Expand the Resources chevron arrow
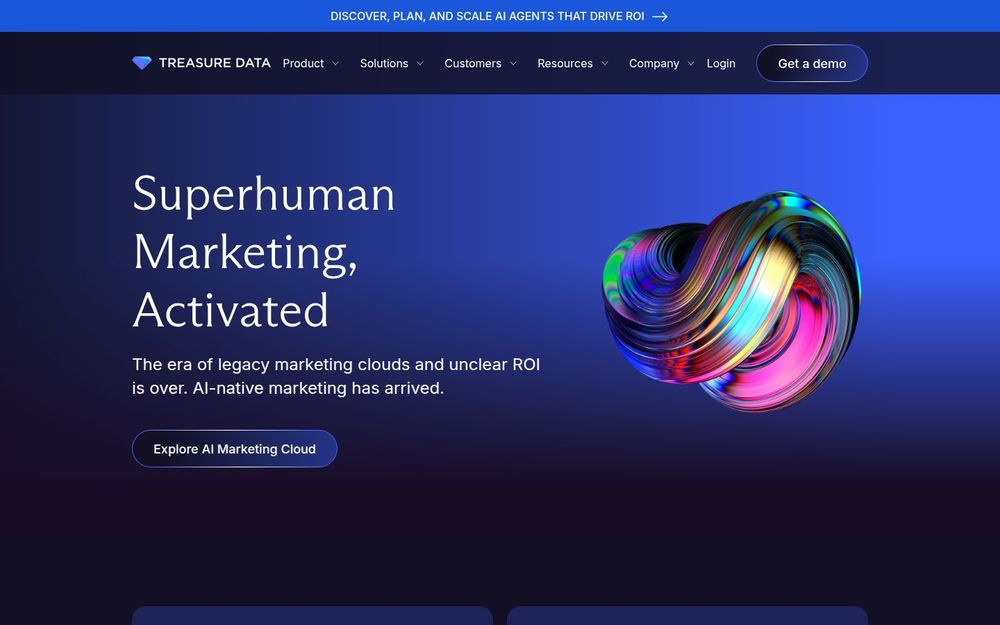Image resolution: width=1000 pixels, height=625 pixels. click(x=605, y=64)
